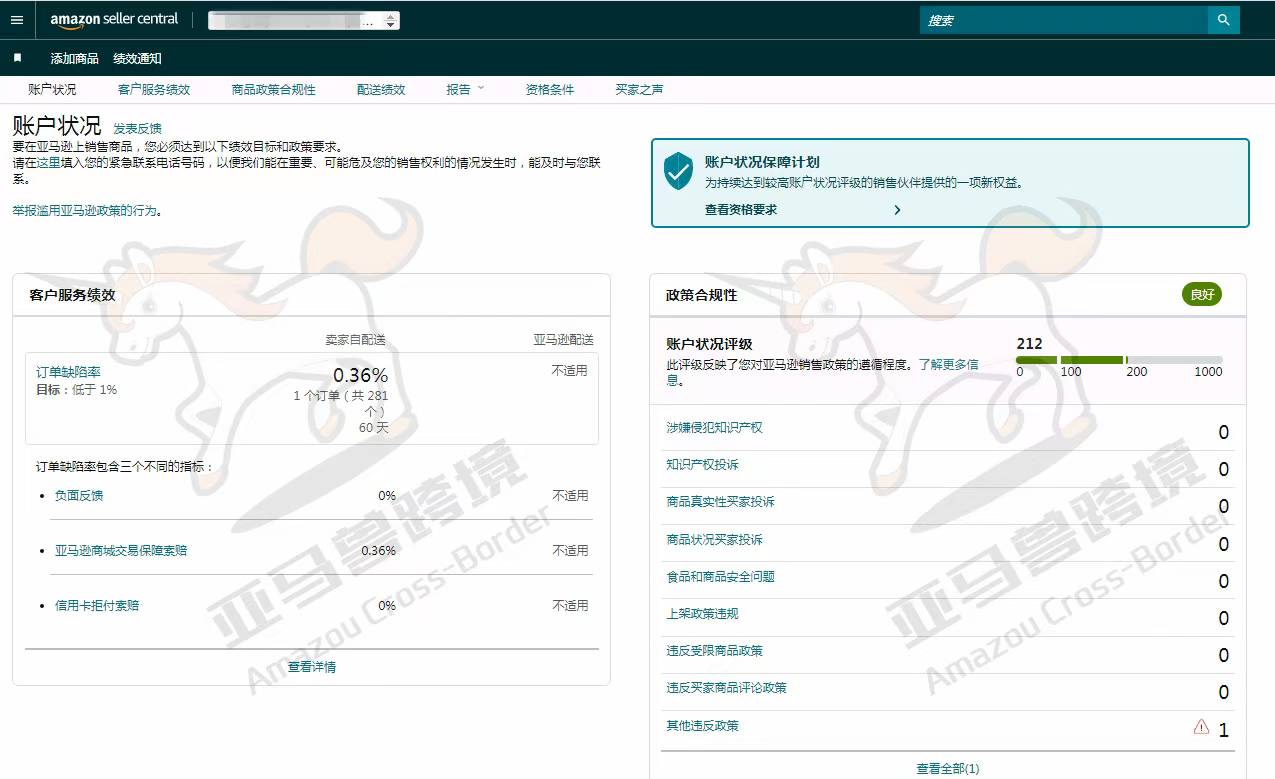Click the 客户服务绩效 panel heading
The width and height of the screenshot is (1275, 779).
[x=73, y=295]
